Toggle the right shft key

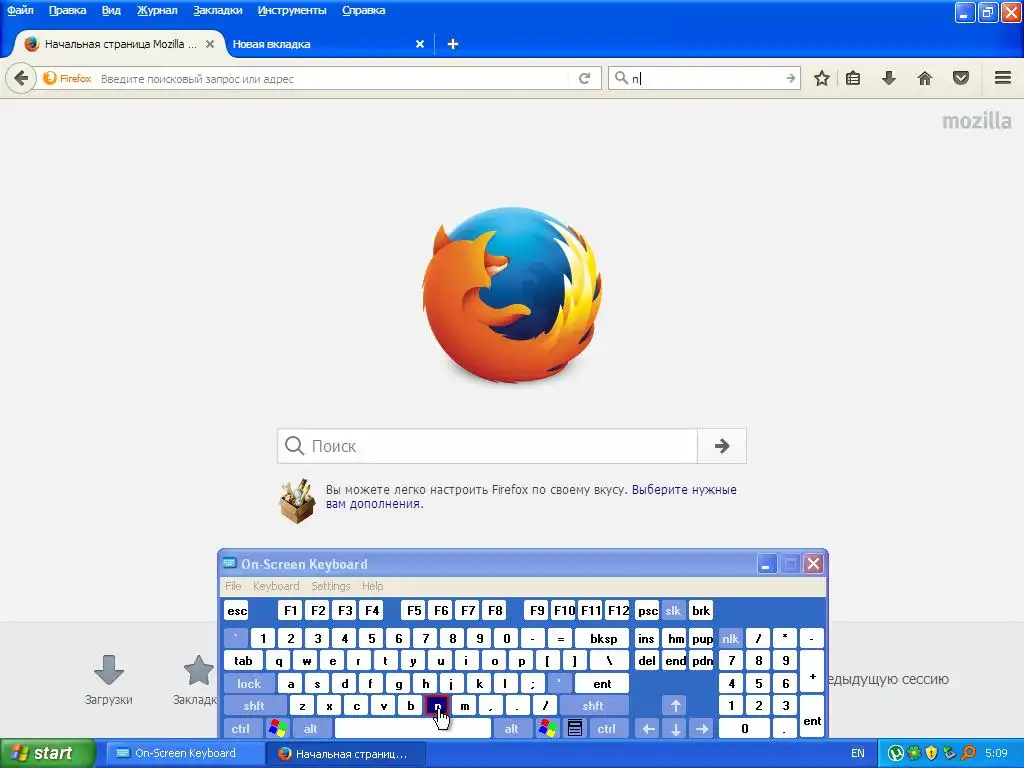[x=593, y=706]
